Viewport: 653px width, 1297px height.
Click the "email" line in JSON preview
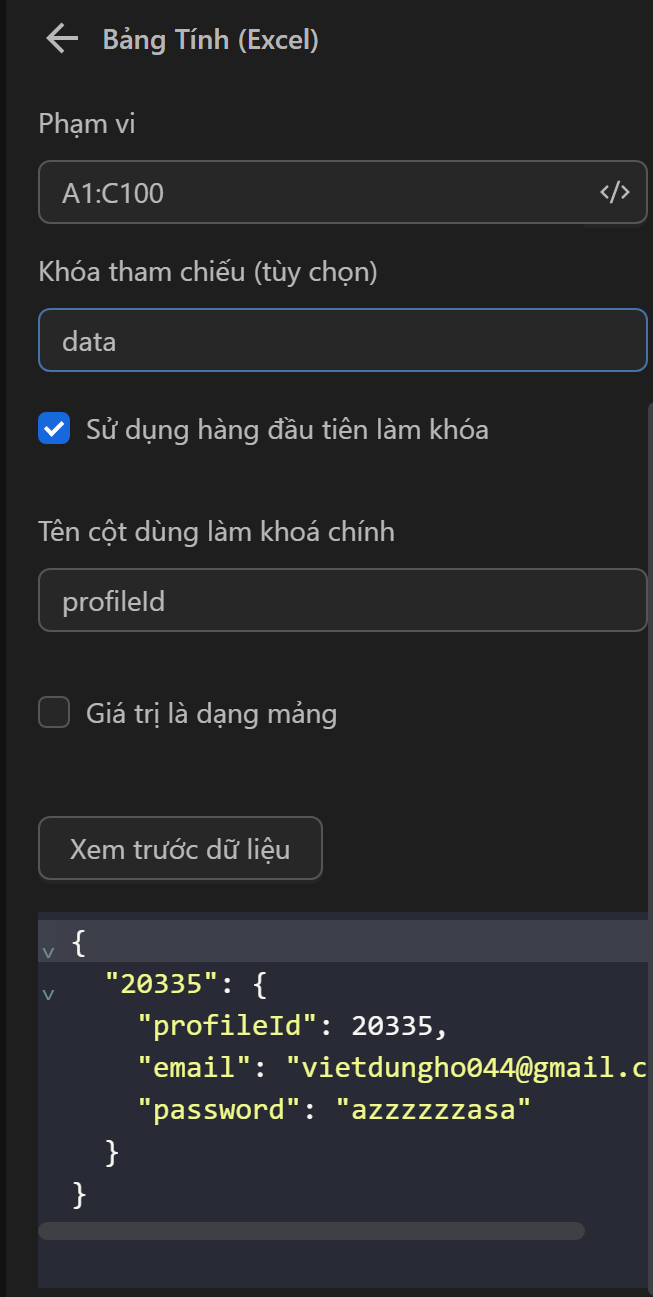(390, 1067)
